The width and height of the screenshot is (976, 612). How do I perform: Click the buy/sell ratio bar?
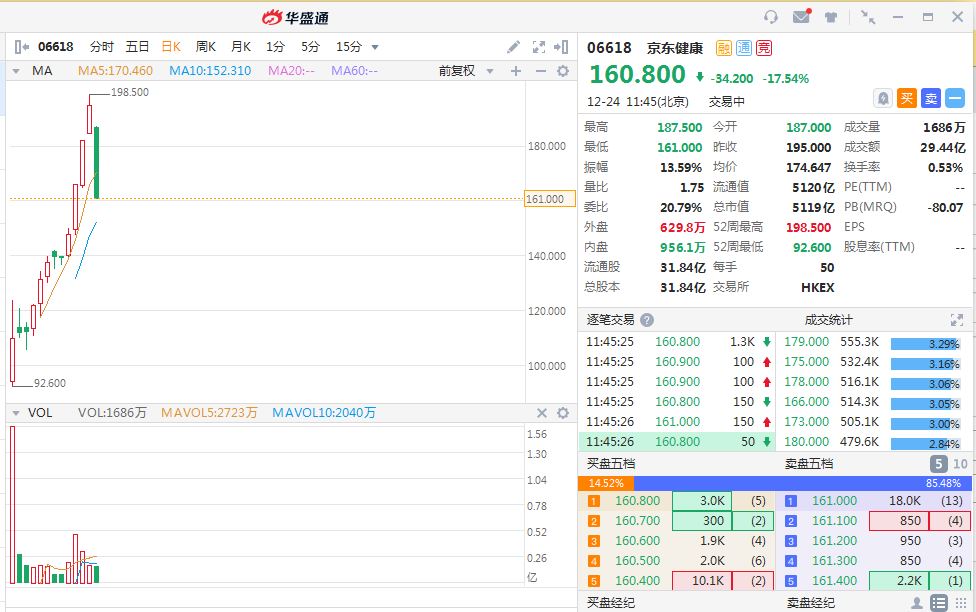click(x=776, y=483)
